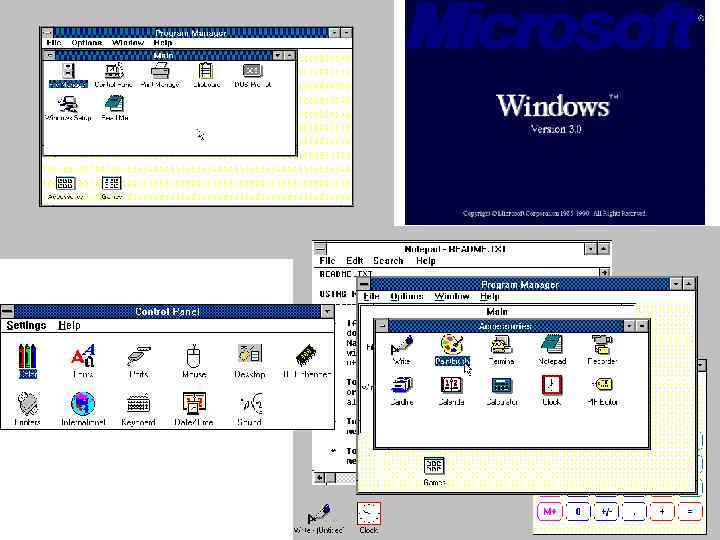Open Help menu in Control Panel
Viewport: 720px width, 540px height.
(x=69, y=325)
